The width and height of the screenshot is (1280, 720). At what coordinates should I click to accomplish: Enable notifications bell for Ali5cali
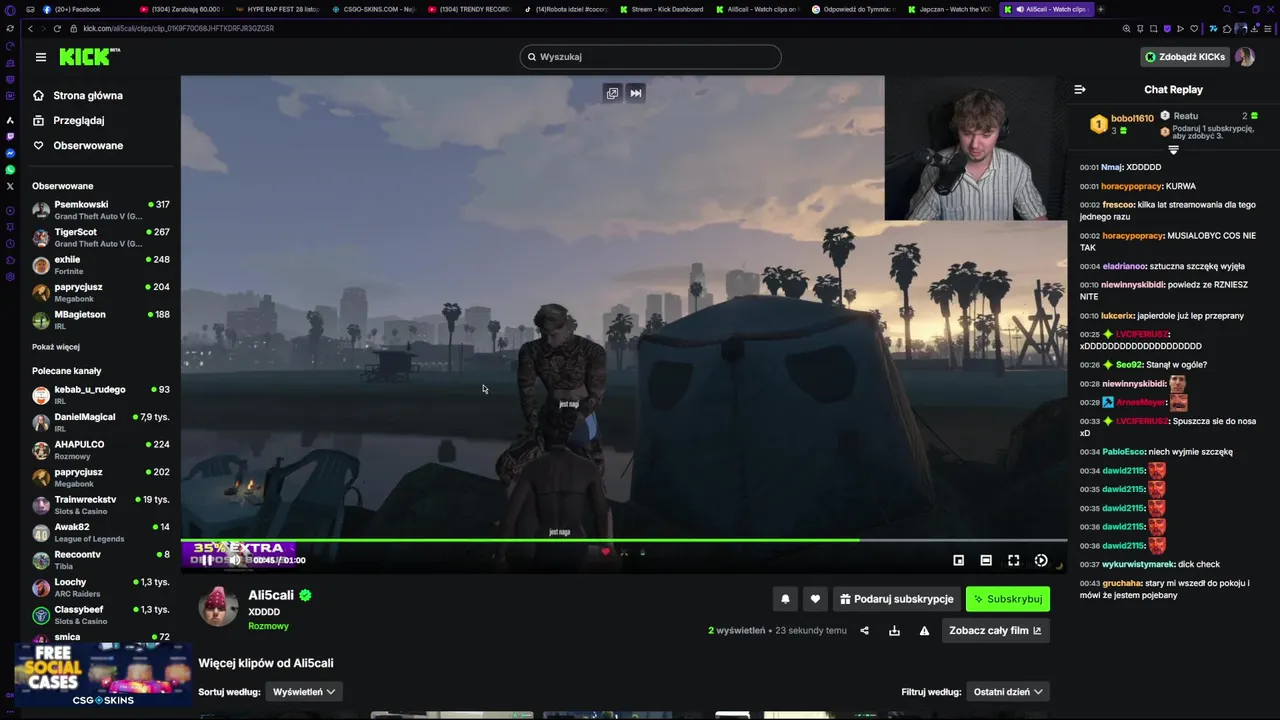(x=785, y=599)
